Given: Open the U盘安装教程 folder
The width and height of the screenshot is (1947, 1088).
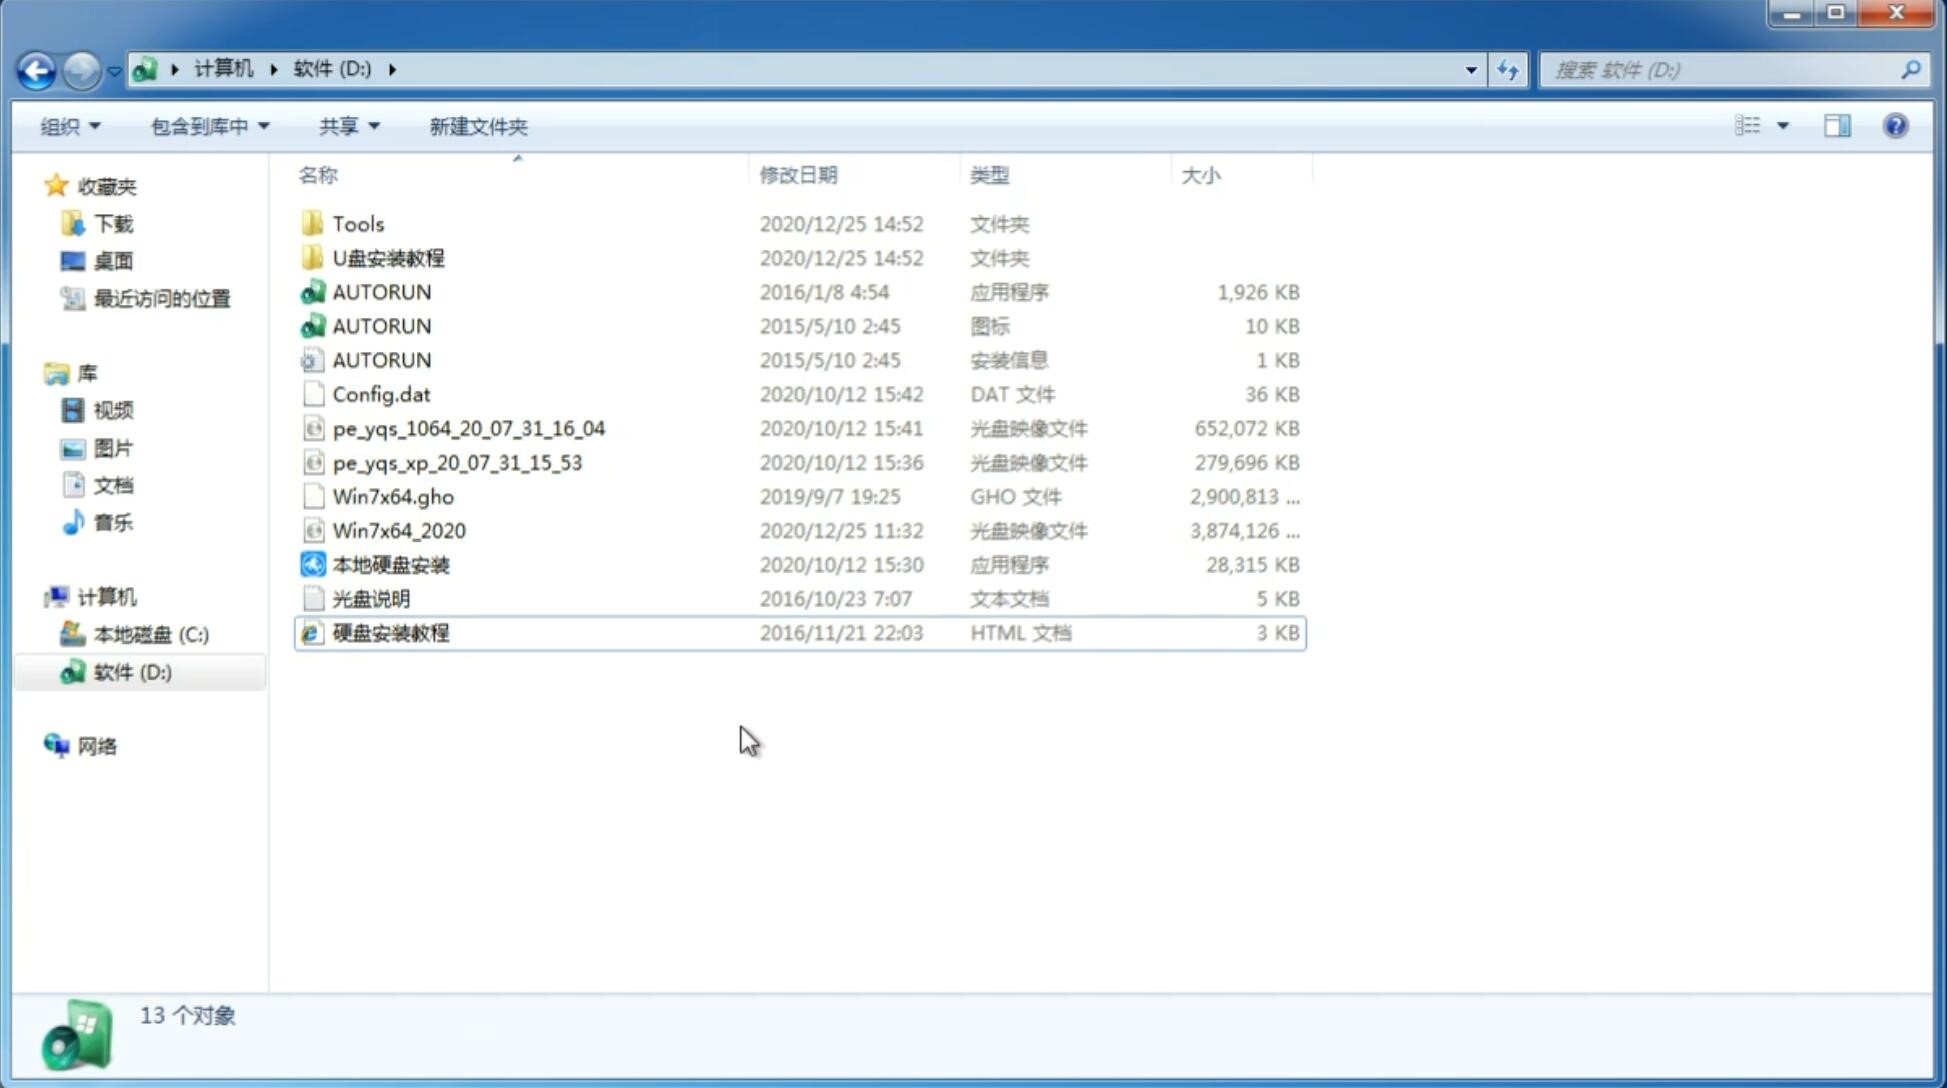Looking at the screenshot, I should click(388, 257).
